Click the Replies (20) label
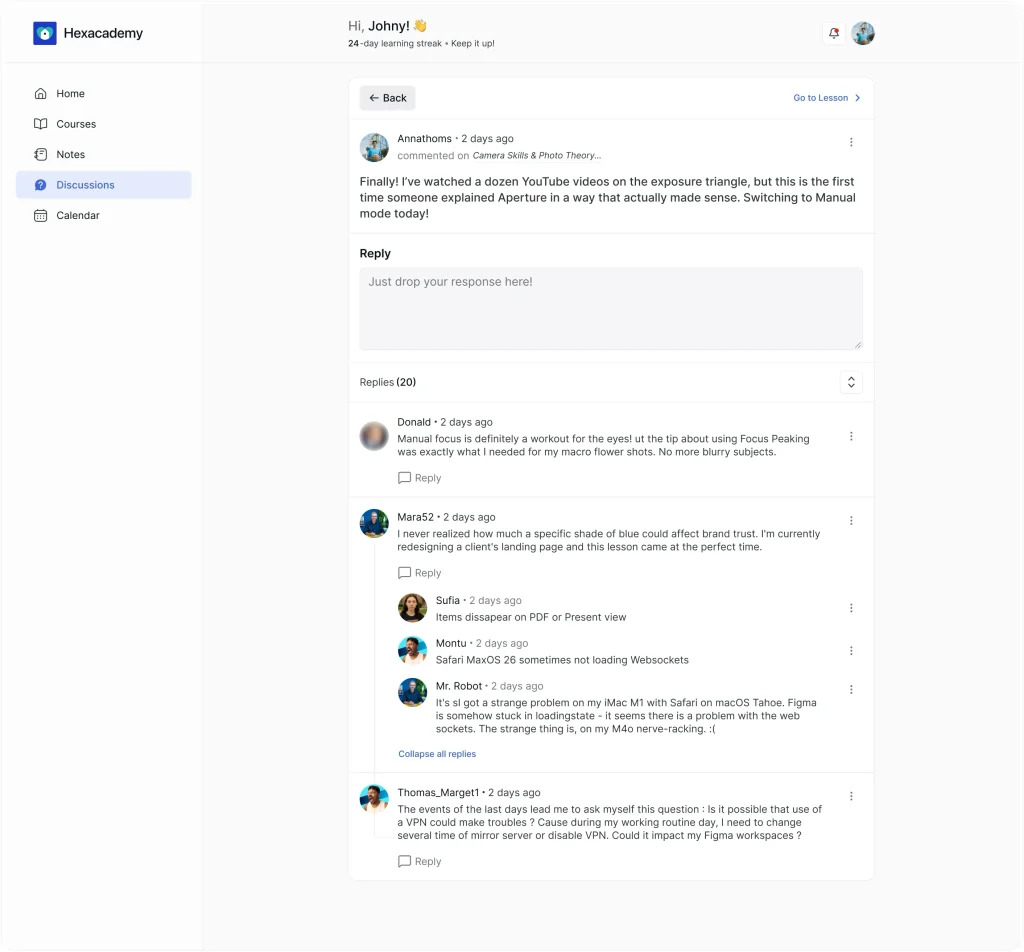This screenshot has height=952, width=1024. [388, 382]
